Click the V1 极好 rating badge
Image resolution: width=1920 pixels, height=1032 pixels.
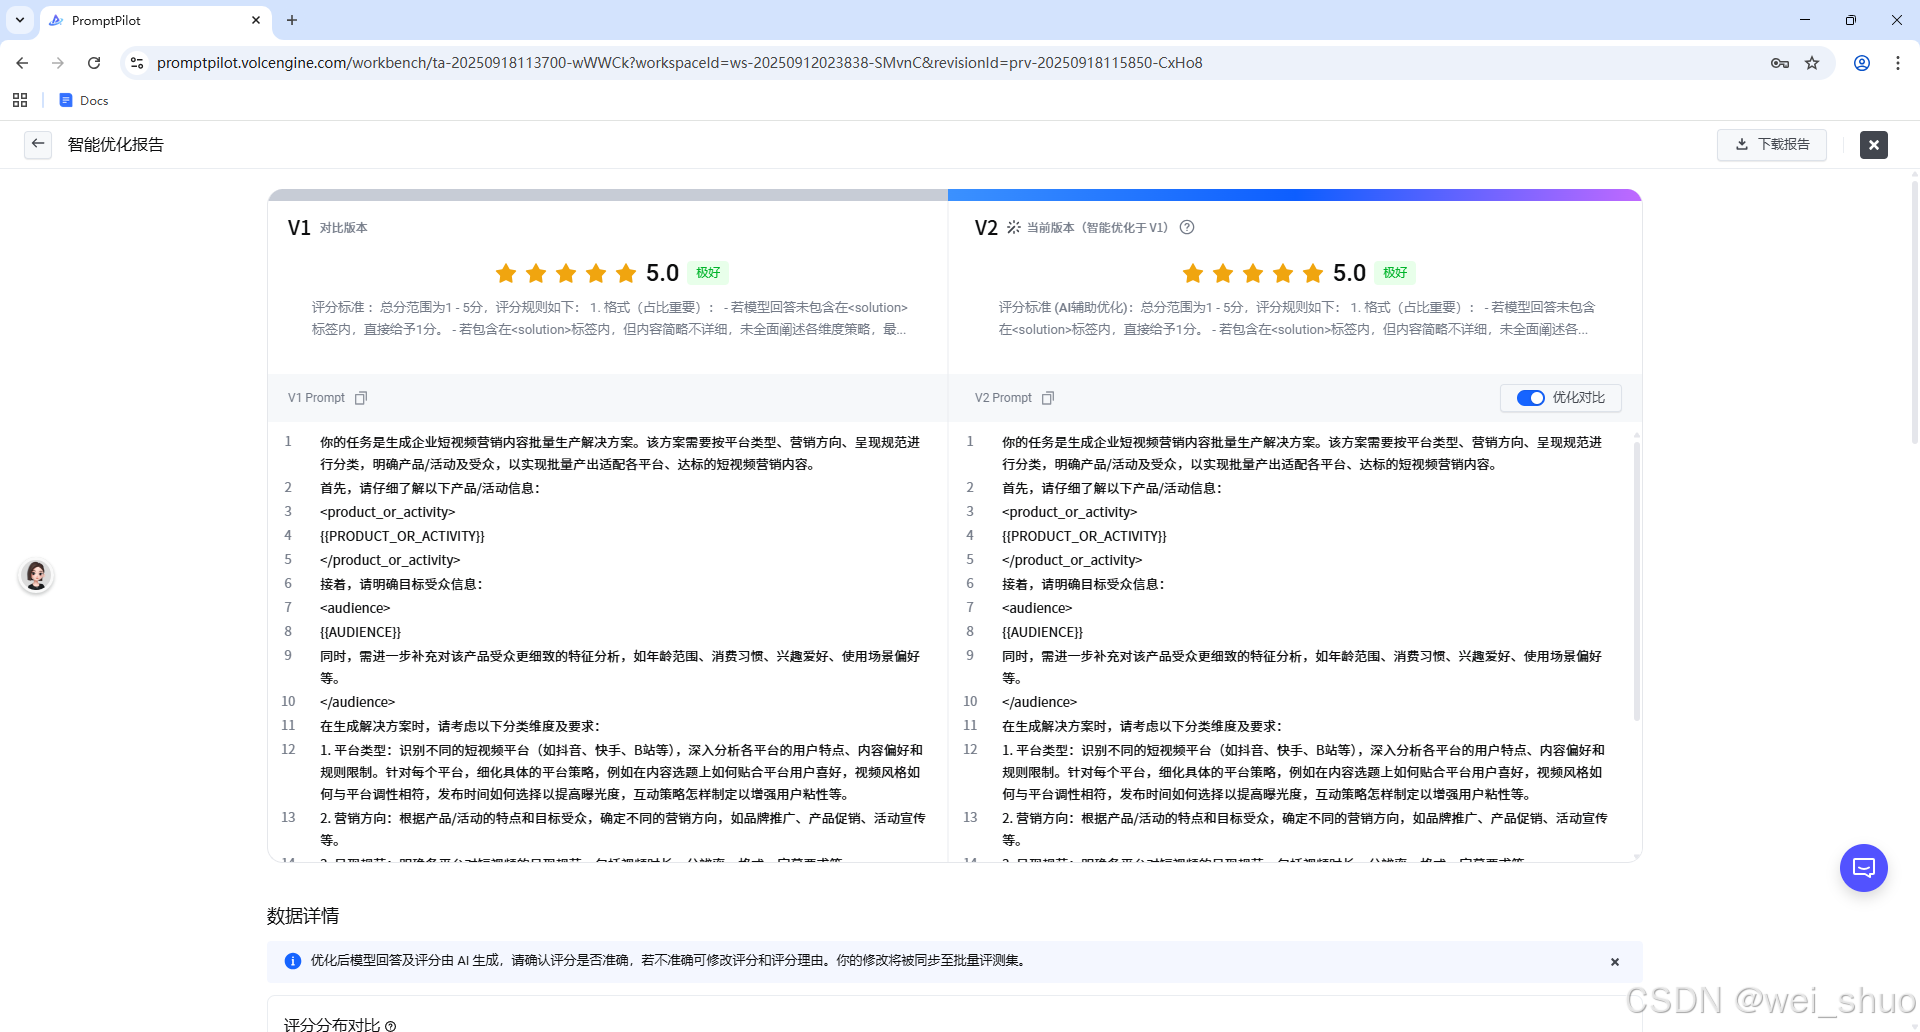[x=708, y=272]
